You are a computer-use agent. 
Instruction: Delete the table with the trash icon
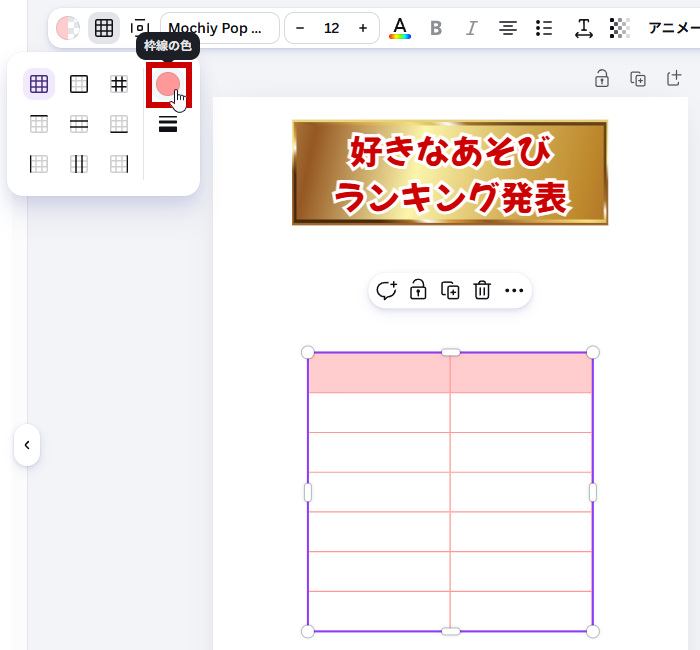point(482,290)
